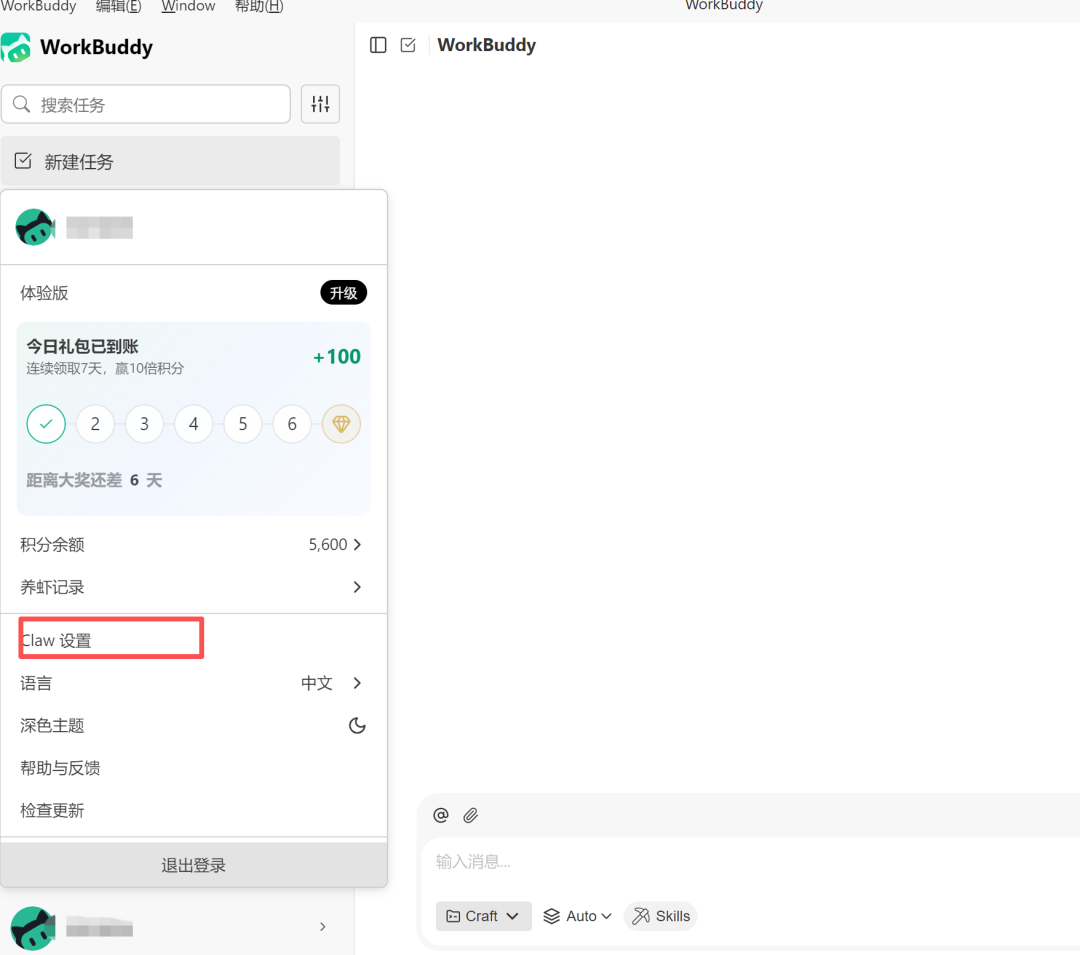Image resolution: width=1080 pixels, height=955 pixels.
Task: Open 积分余额 points balance details
Action: click(192, 545)
